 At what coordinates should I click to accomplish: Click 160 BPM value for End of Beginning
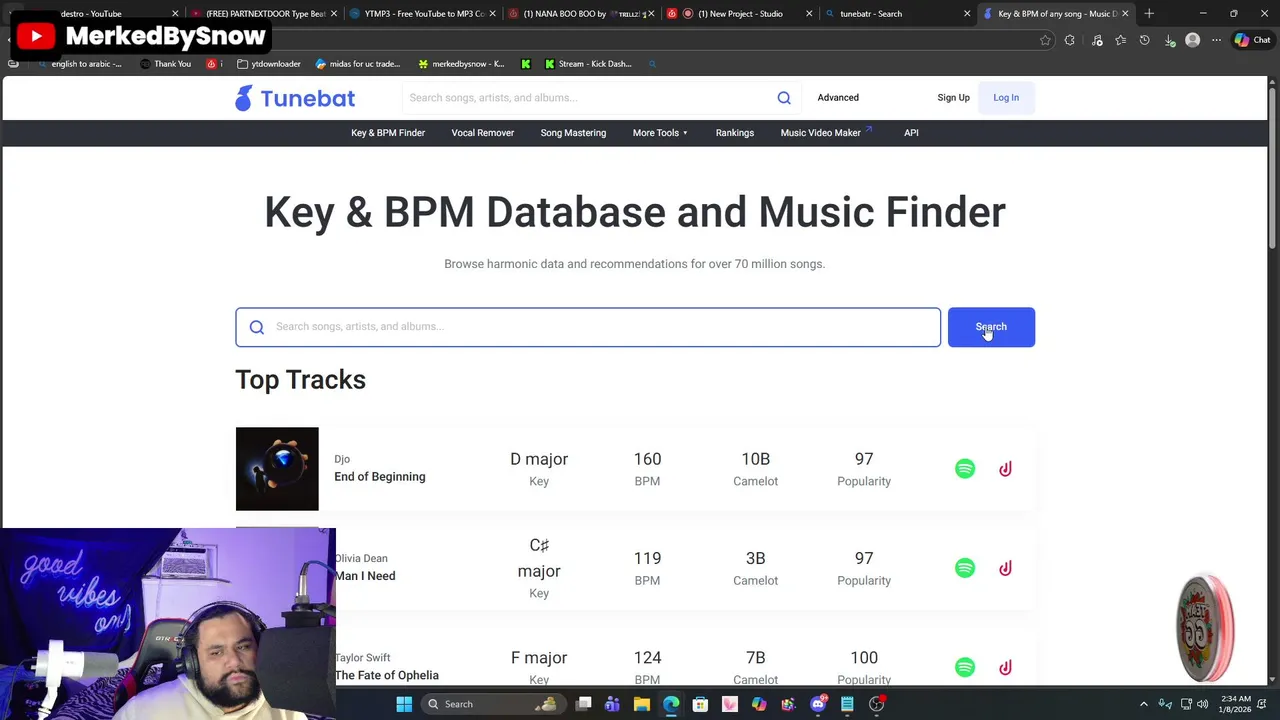point(647,459)
